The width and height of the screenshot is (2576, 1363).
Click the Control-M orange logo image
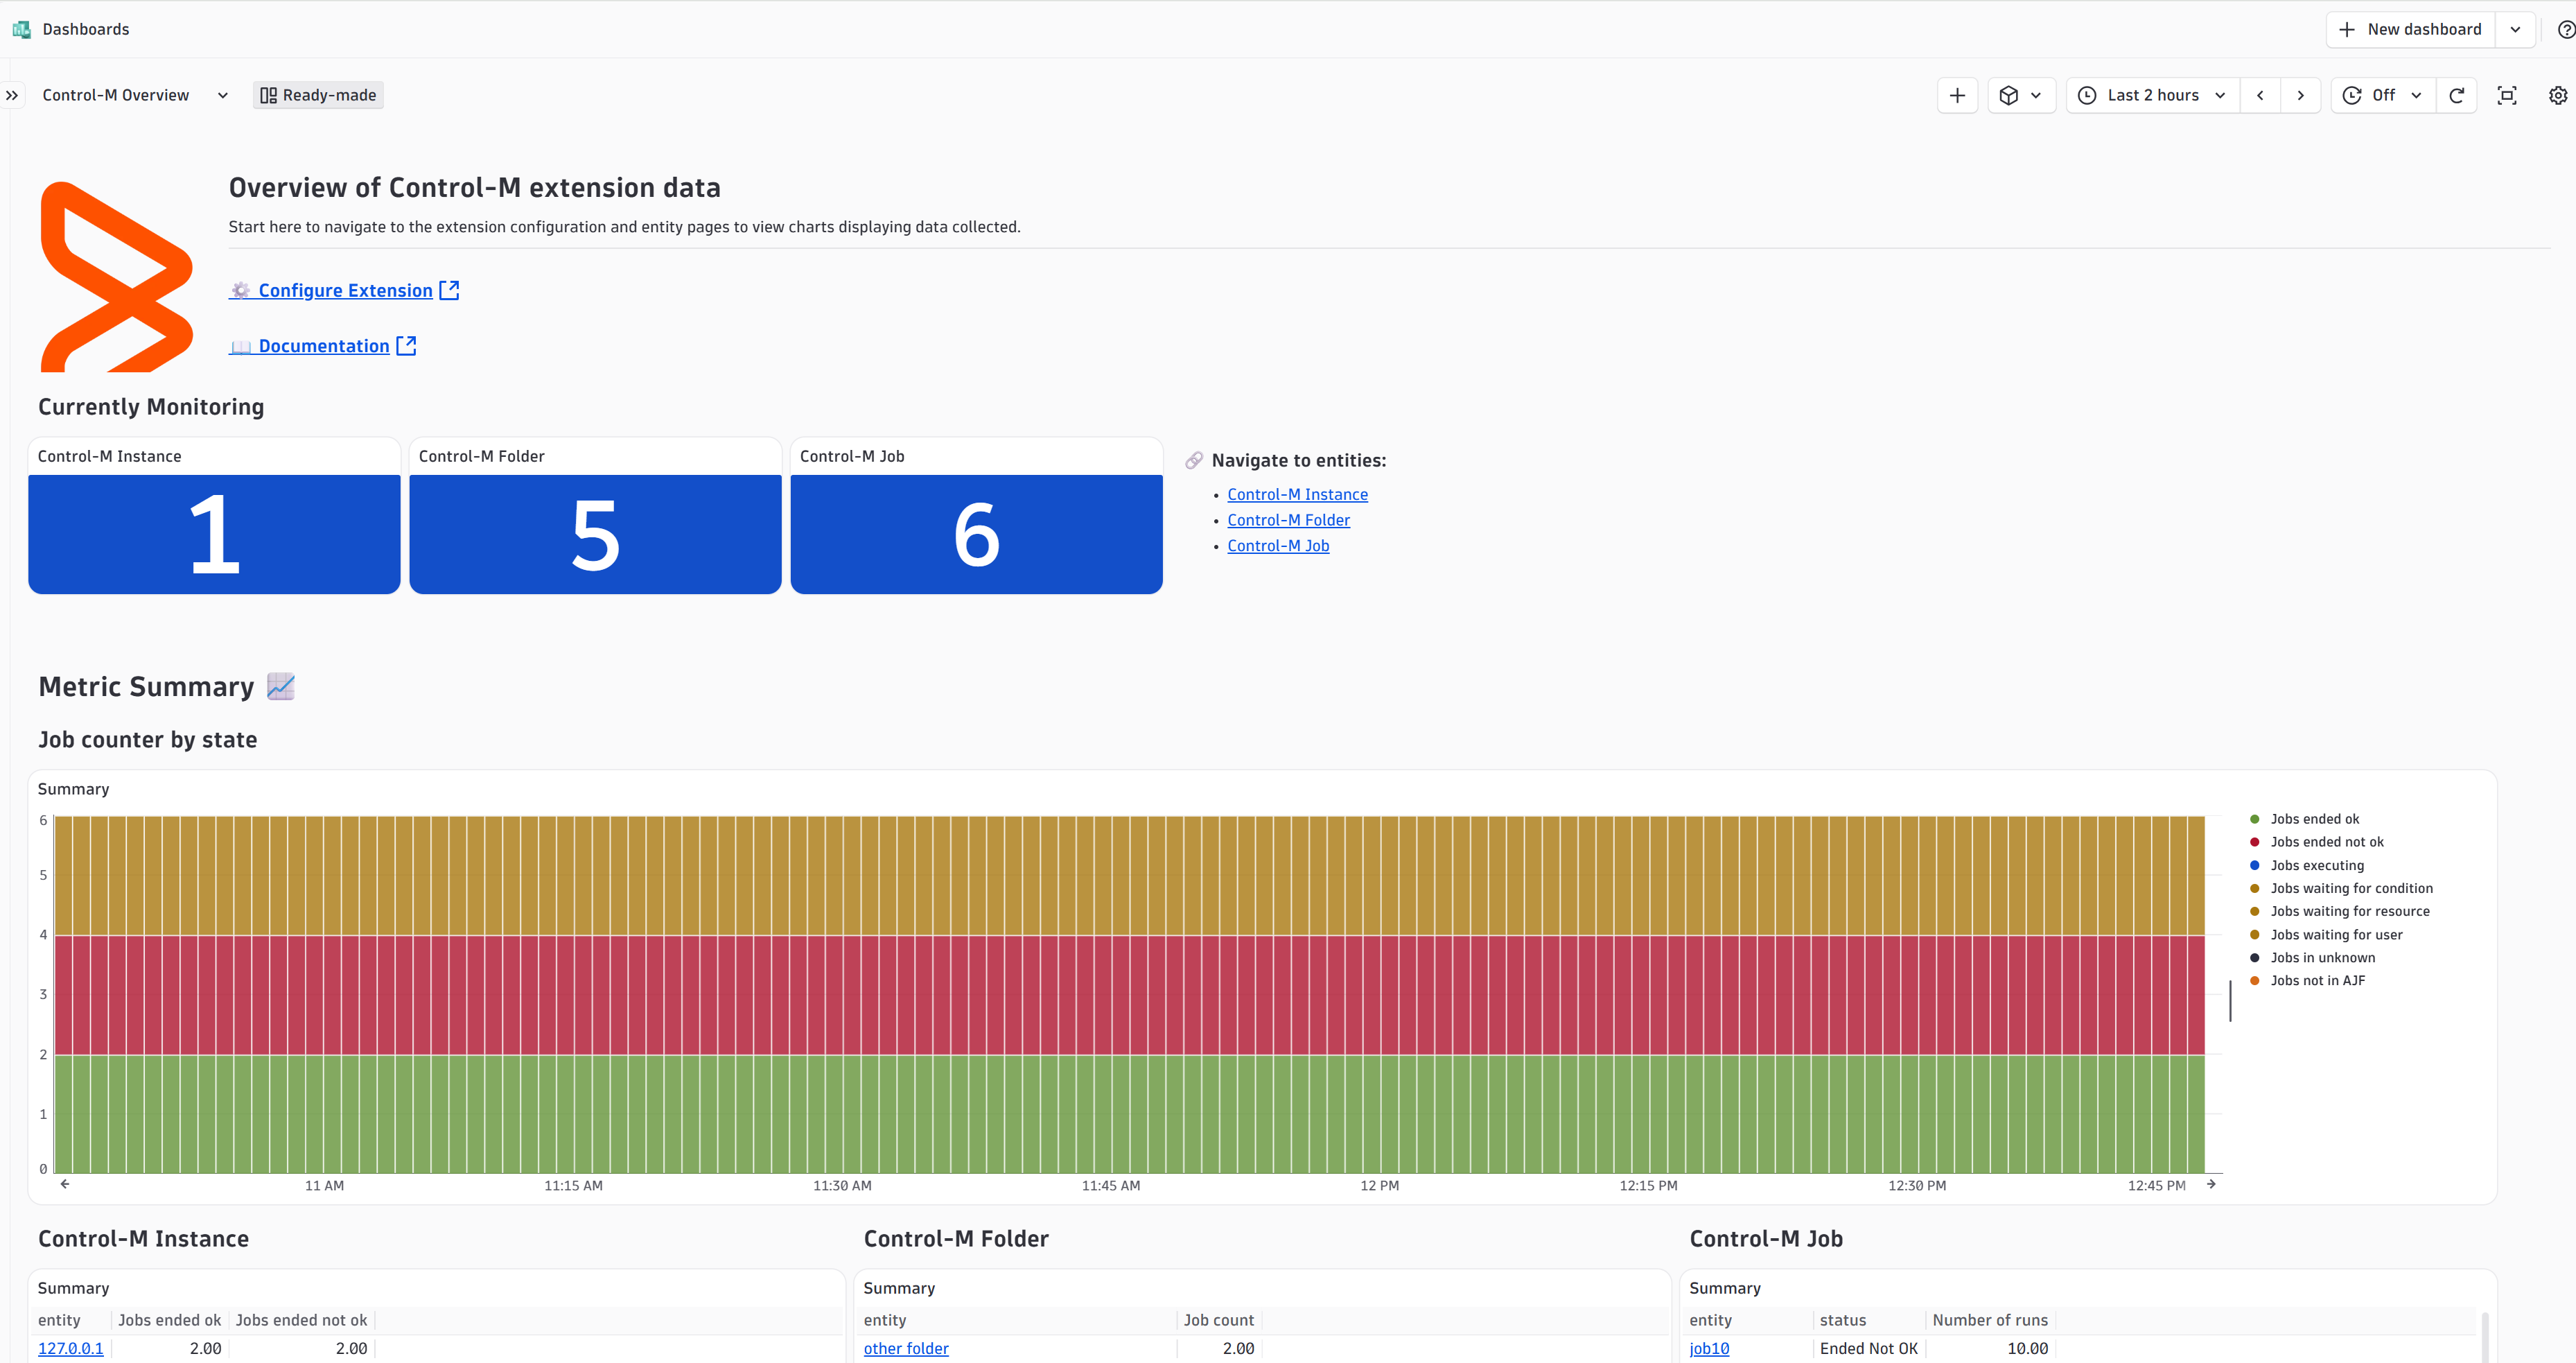coord(116,277)
